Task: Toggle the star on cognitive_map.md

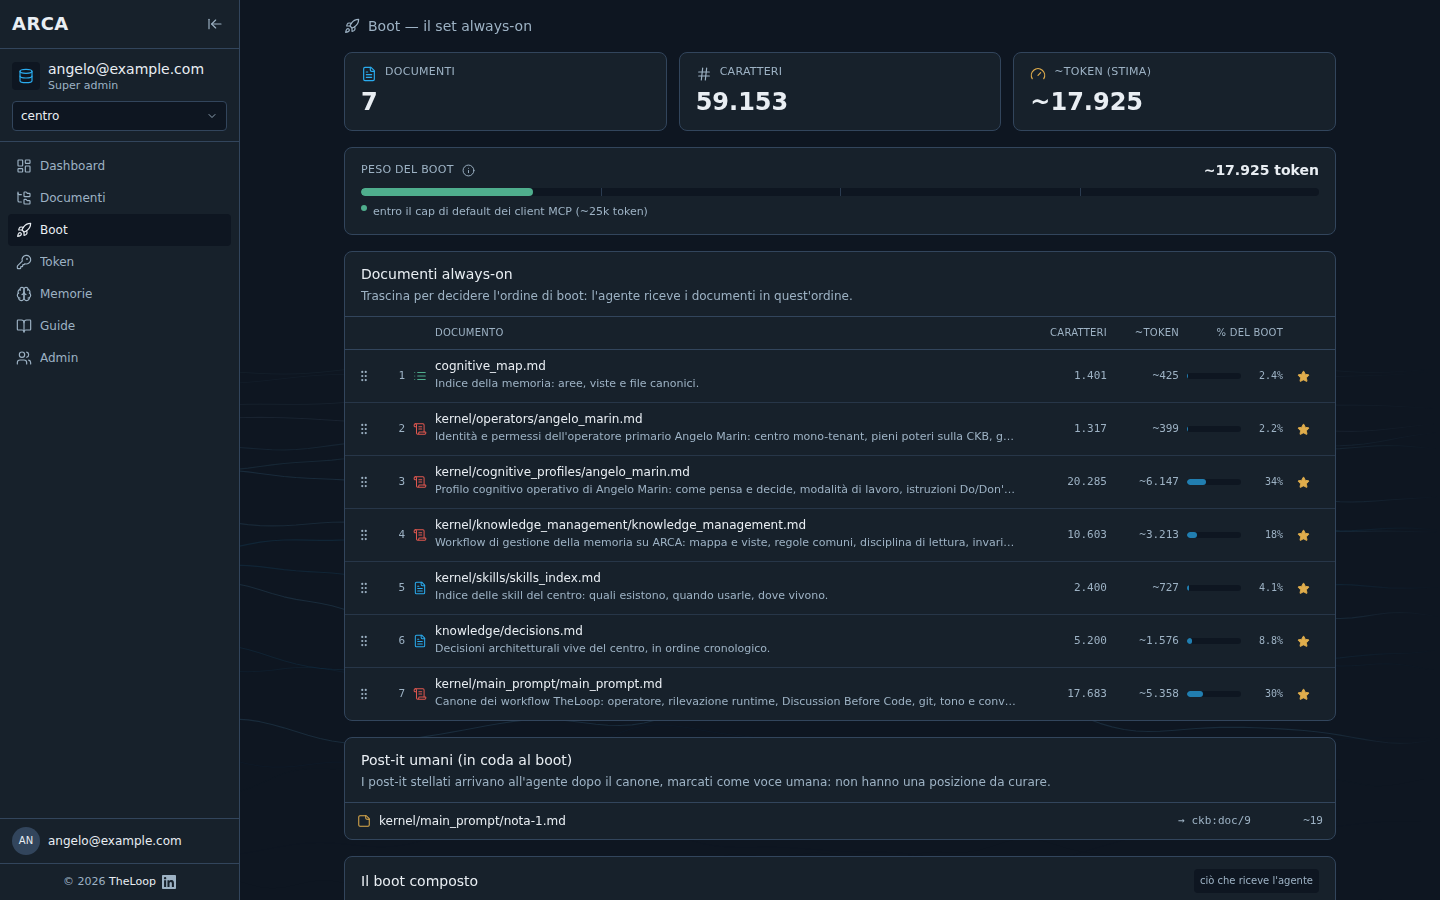Action: pyautogui.click(x=1303, y=376)
